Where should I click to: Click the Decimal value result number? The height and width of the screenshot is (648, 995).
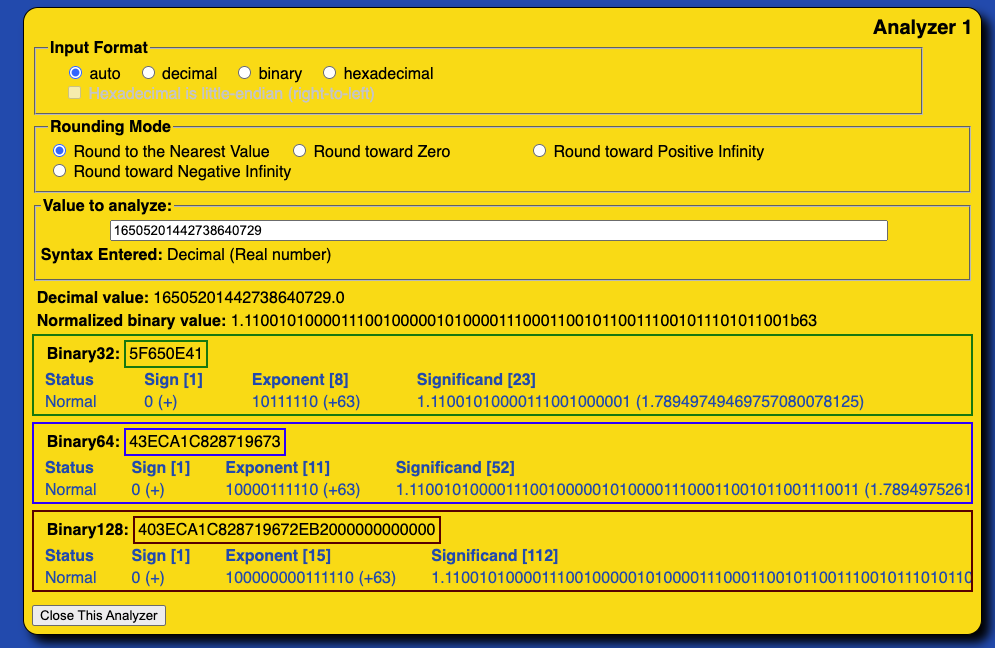[x=248, y=298]
